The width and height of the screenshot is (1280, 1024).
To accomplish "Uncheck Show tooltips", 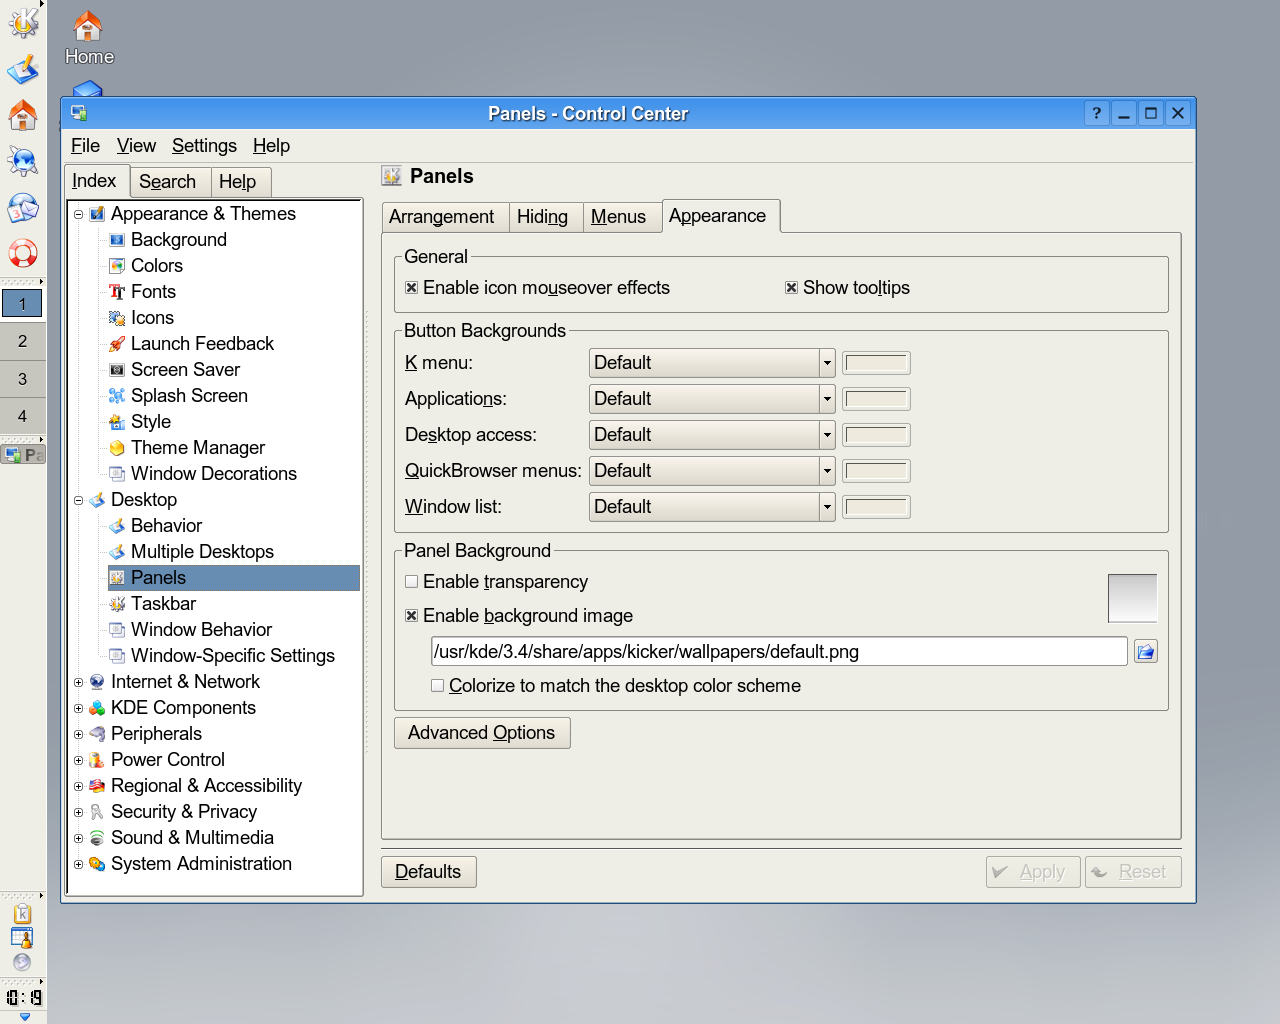I will [x=791, y=288].
